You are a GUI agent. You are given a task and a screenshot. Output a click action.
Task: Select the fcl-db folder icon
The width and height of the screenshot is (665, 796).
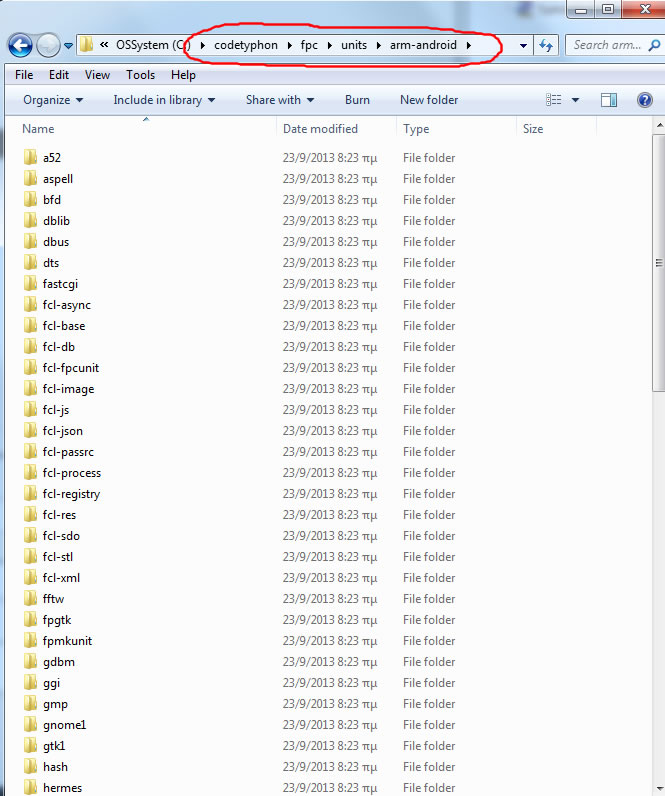[30, 346]
